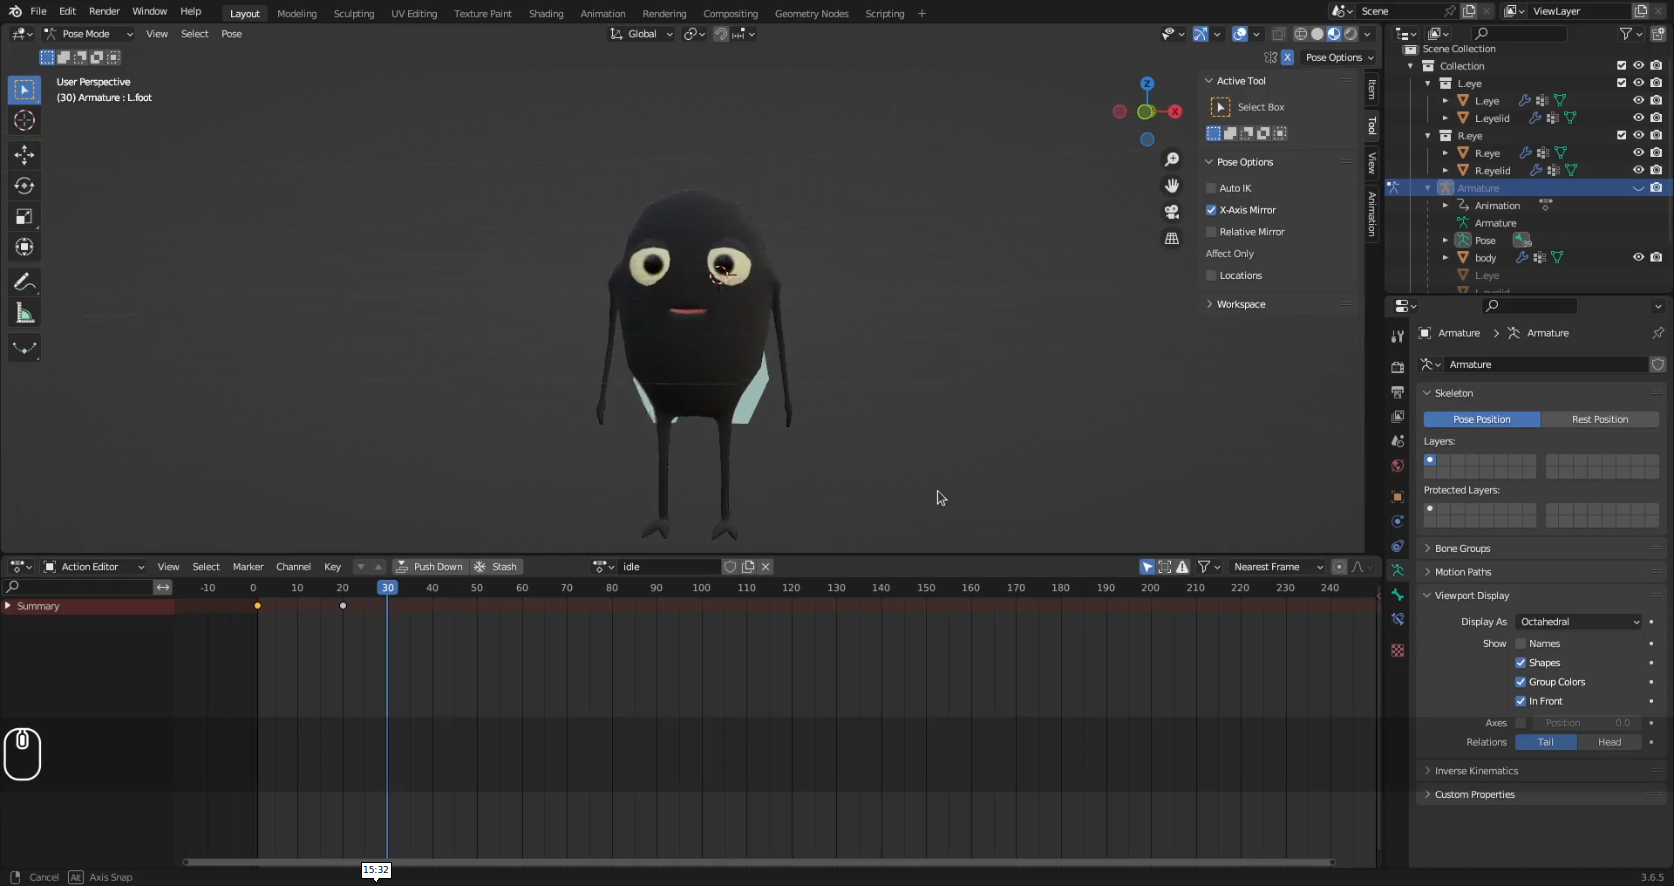Open the File menu
Image resolution: width=1674 pixels, height=886 pixels.
38,11
